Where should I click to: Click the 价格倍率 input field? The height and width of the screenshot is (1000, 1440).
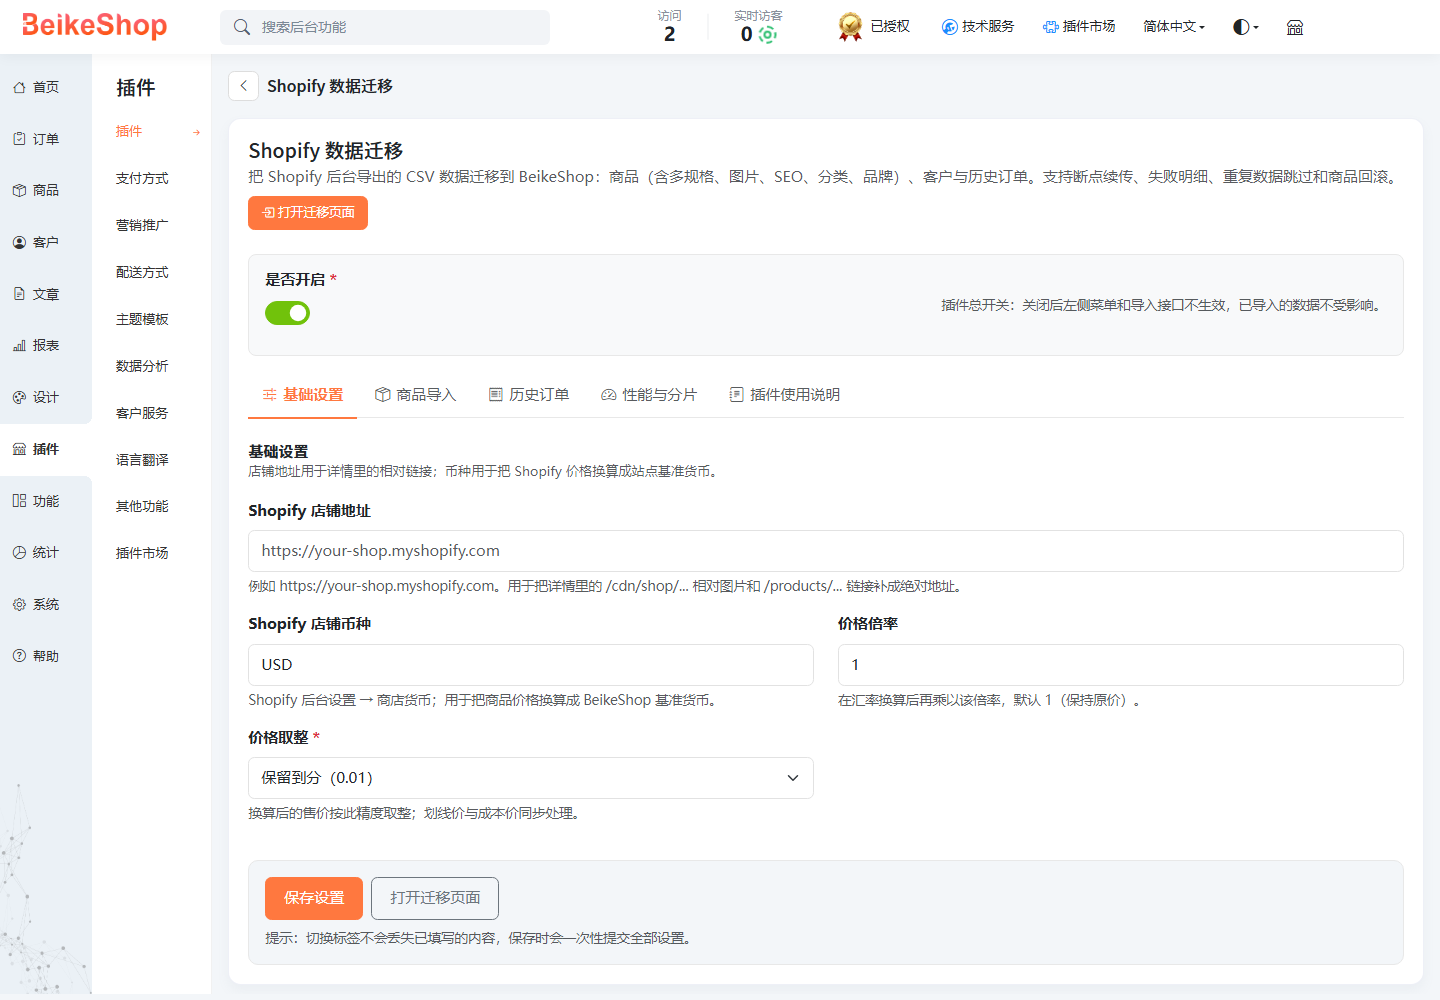[1121, 665]
